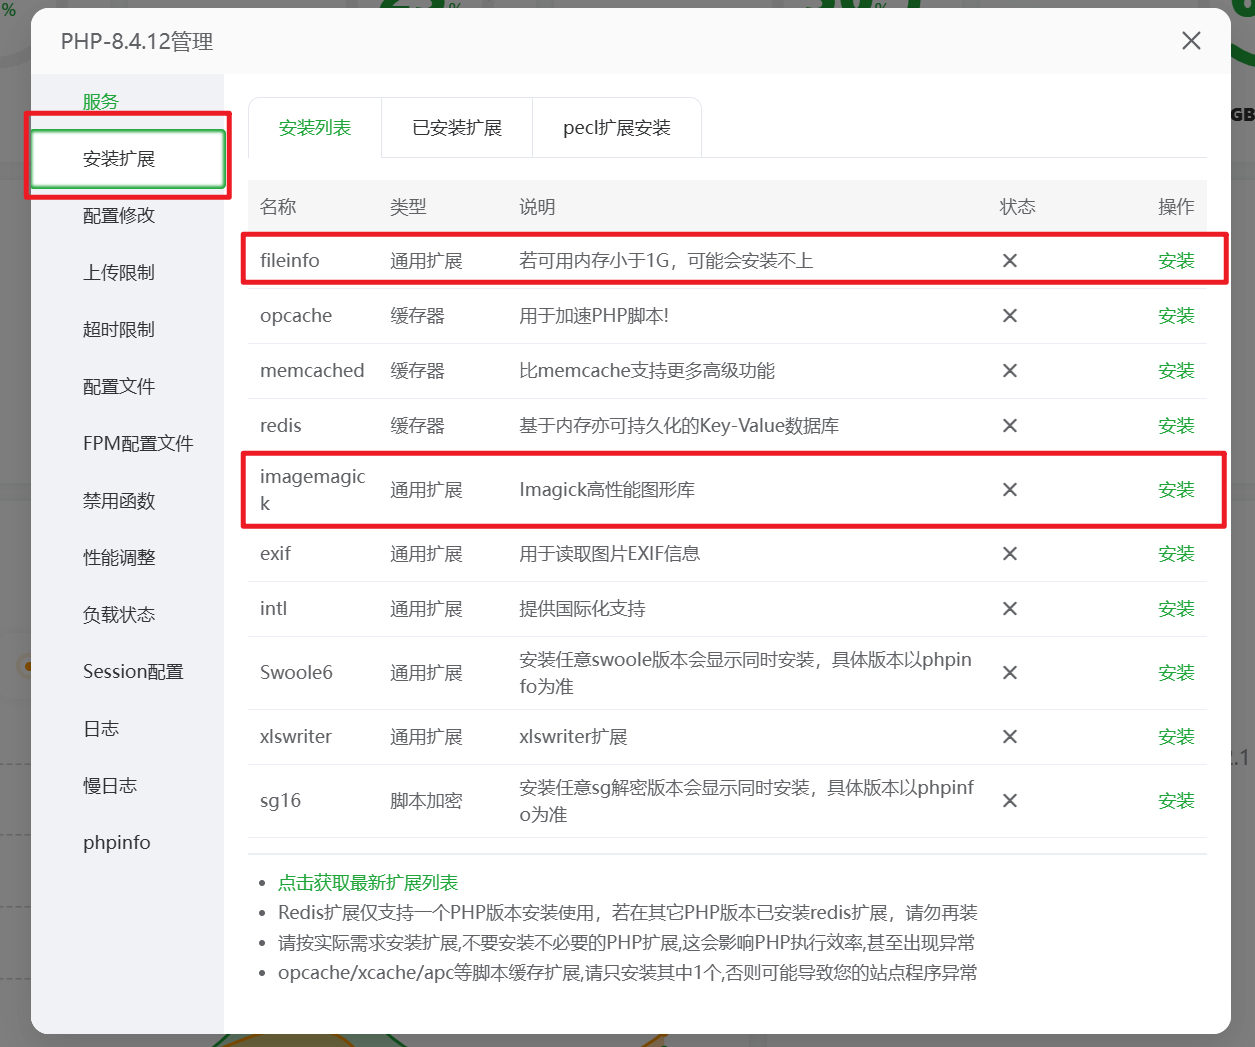Select the 安装列表 tab

(315, 128)
